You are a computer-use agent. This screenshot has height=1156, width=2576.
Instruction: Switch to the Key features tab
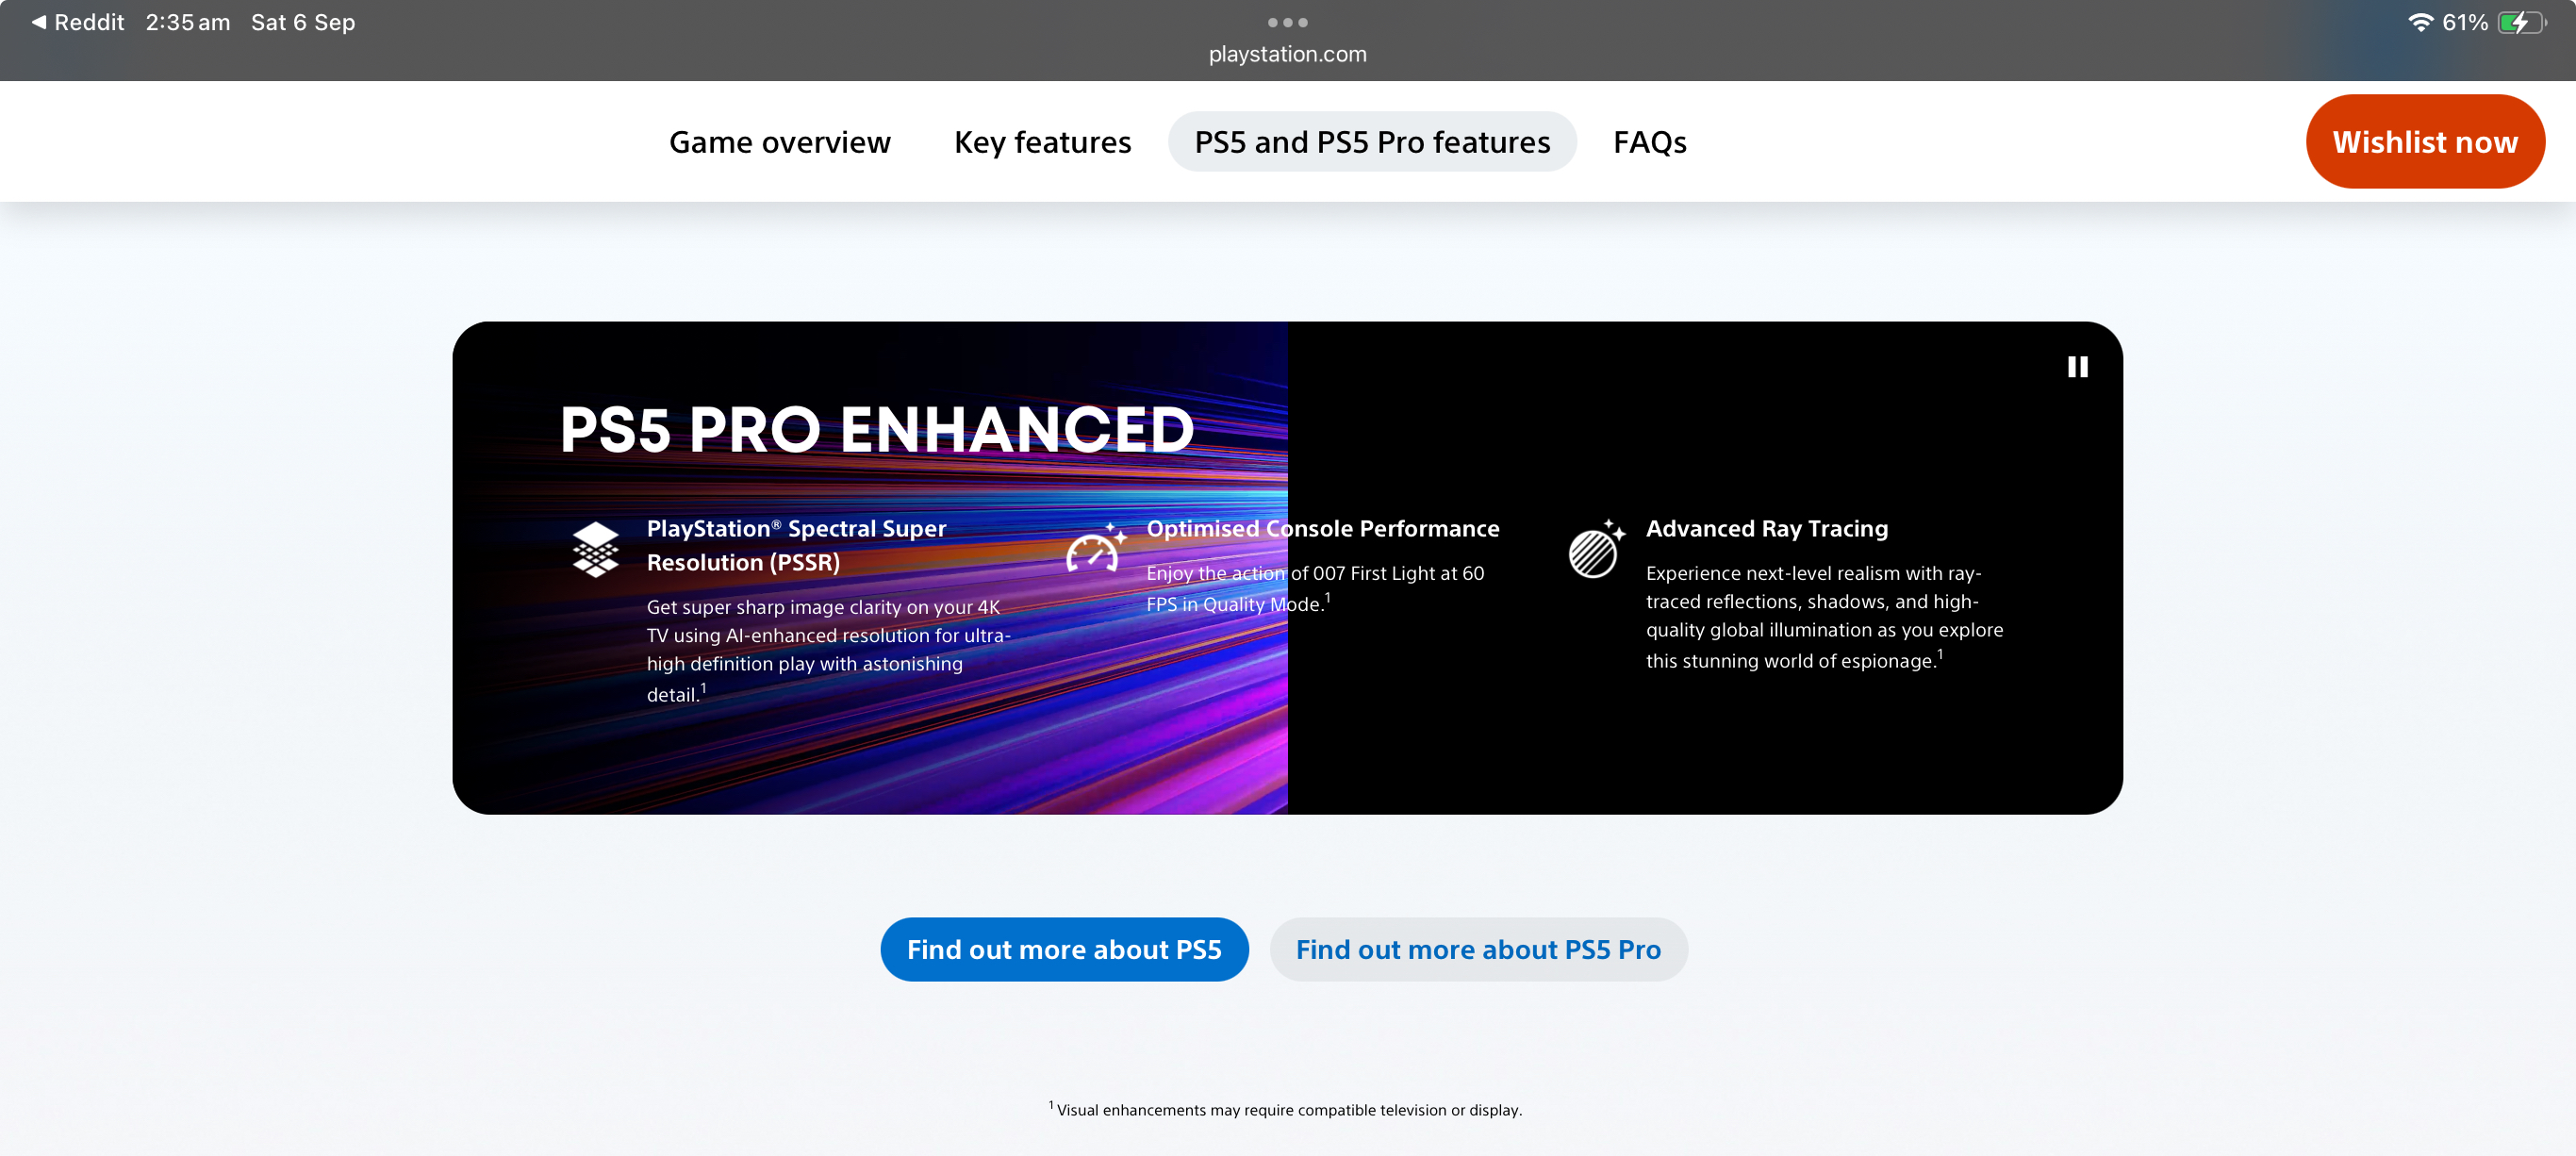pos(1043,142)
